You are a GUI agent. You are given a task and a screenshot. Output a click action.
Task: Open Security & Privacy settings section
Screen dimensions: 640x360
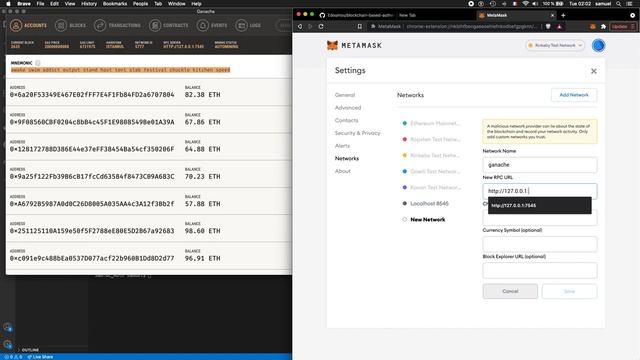(357, 133)
